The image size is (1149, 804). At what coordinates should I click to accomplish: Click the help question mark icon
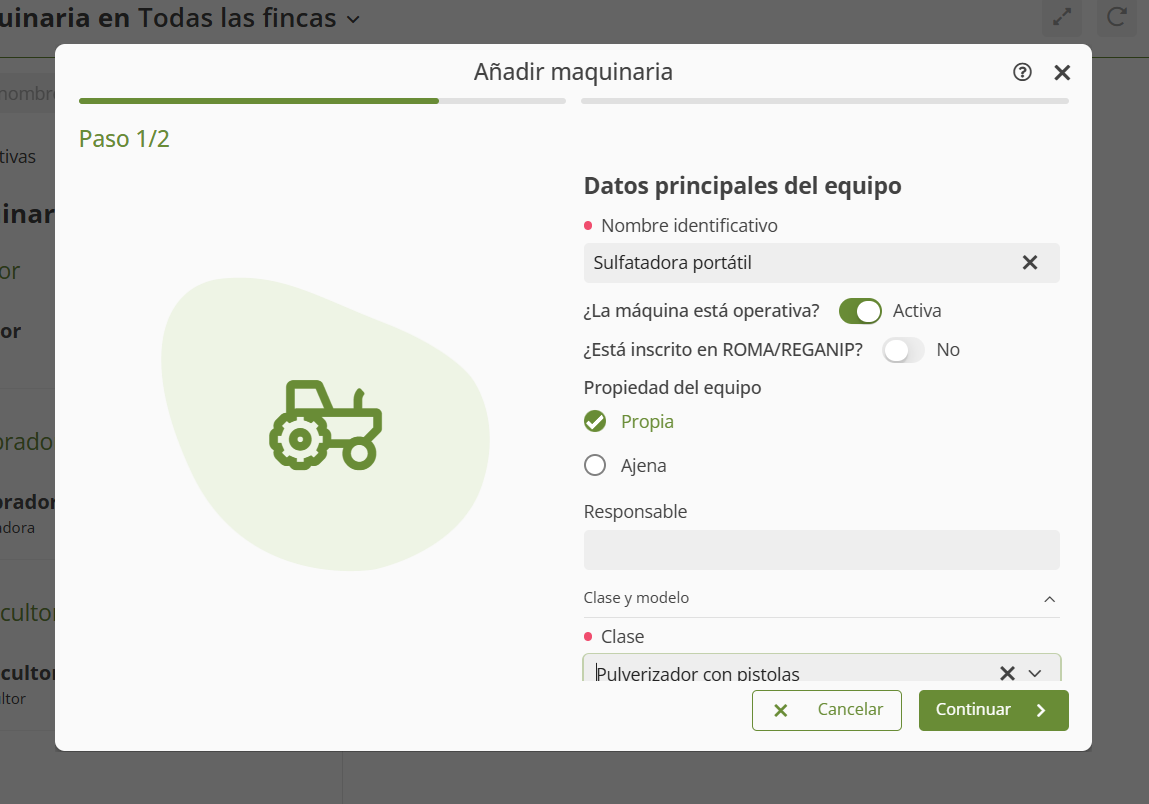click(1022, 72)
